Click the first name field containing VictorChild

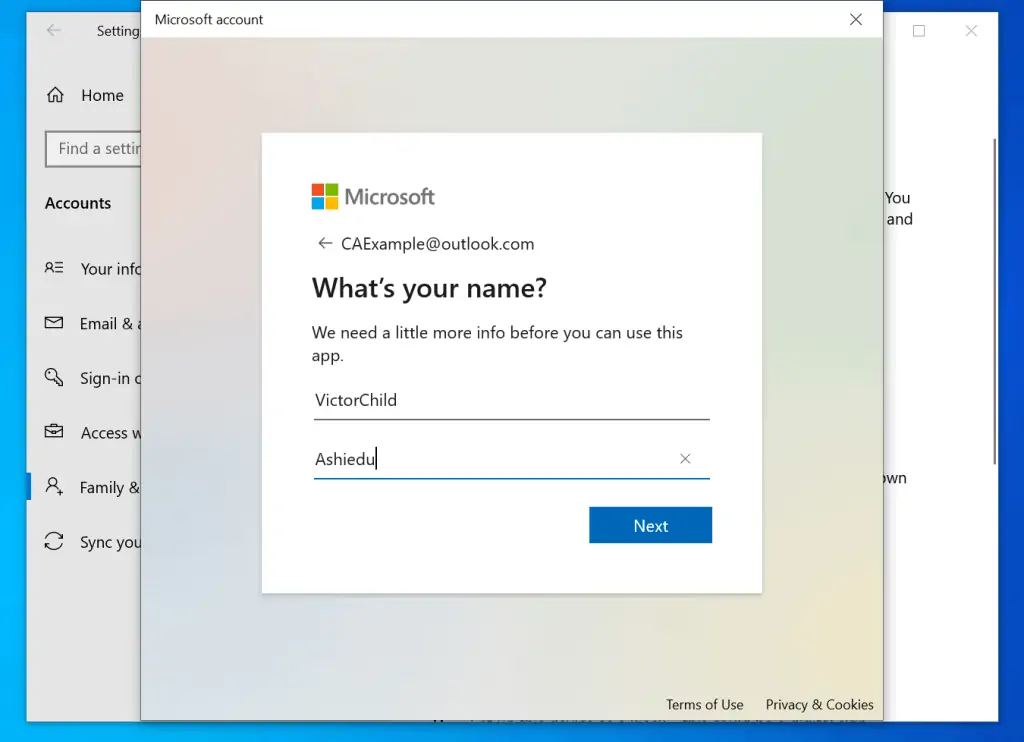pyautogui.click(x=510, y=400)
